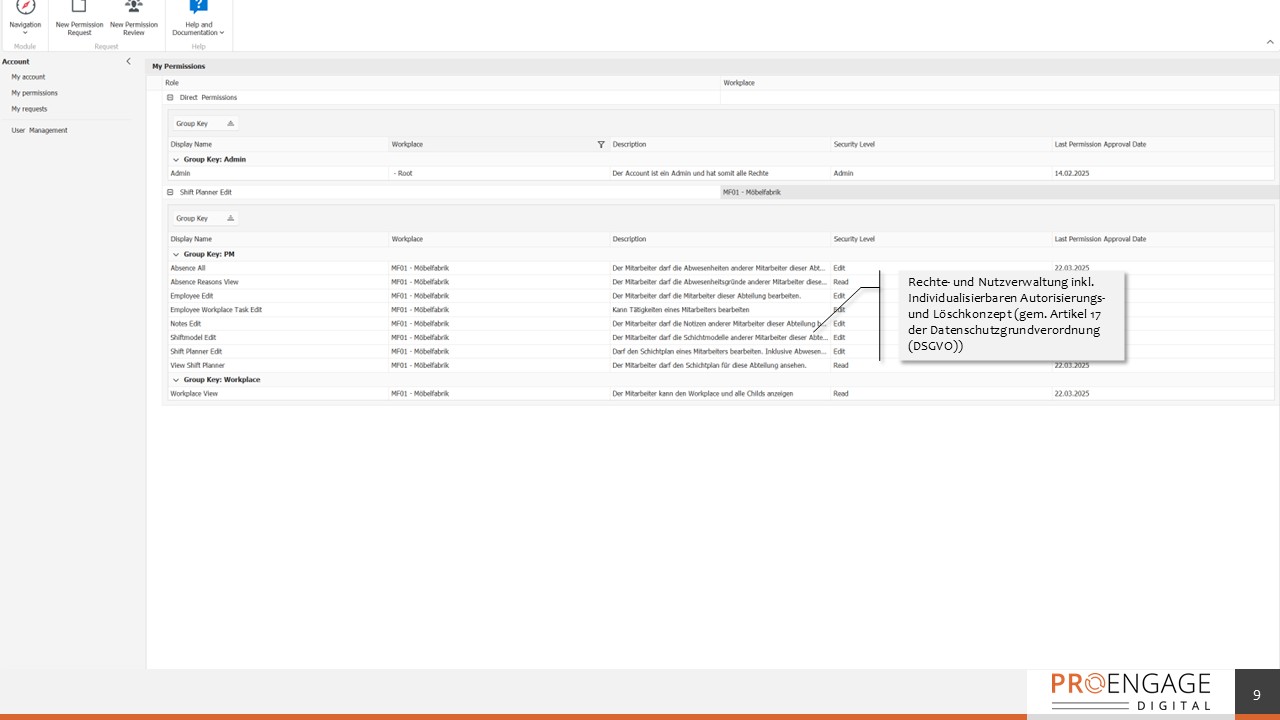Viewport: 1280px width, 720px height.
Task: Collapse the Group Key: Admin group
Action: [176, 160]
